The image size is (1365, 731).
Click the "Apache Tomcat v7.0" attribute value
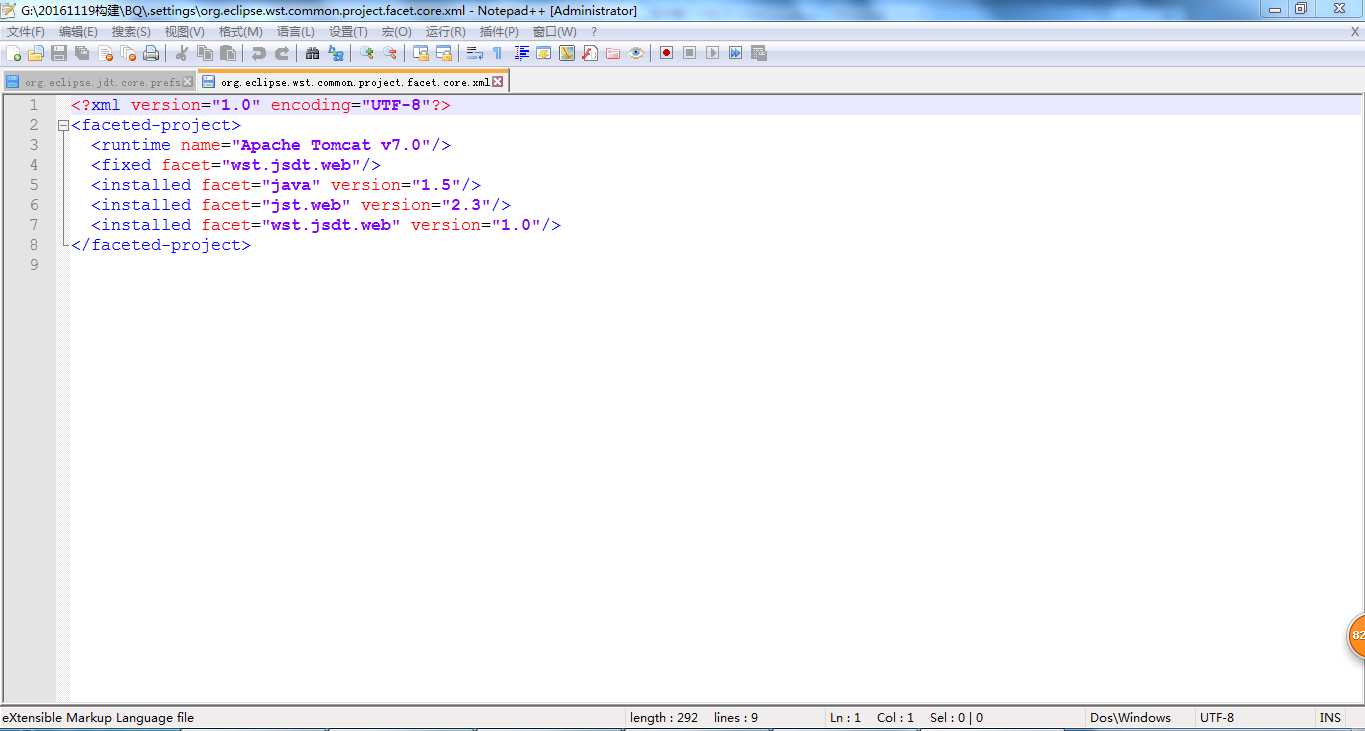[x=331, y=145]
